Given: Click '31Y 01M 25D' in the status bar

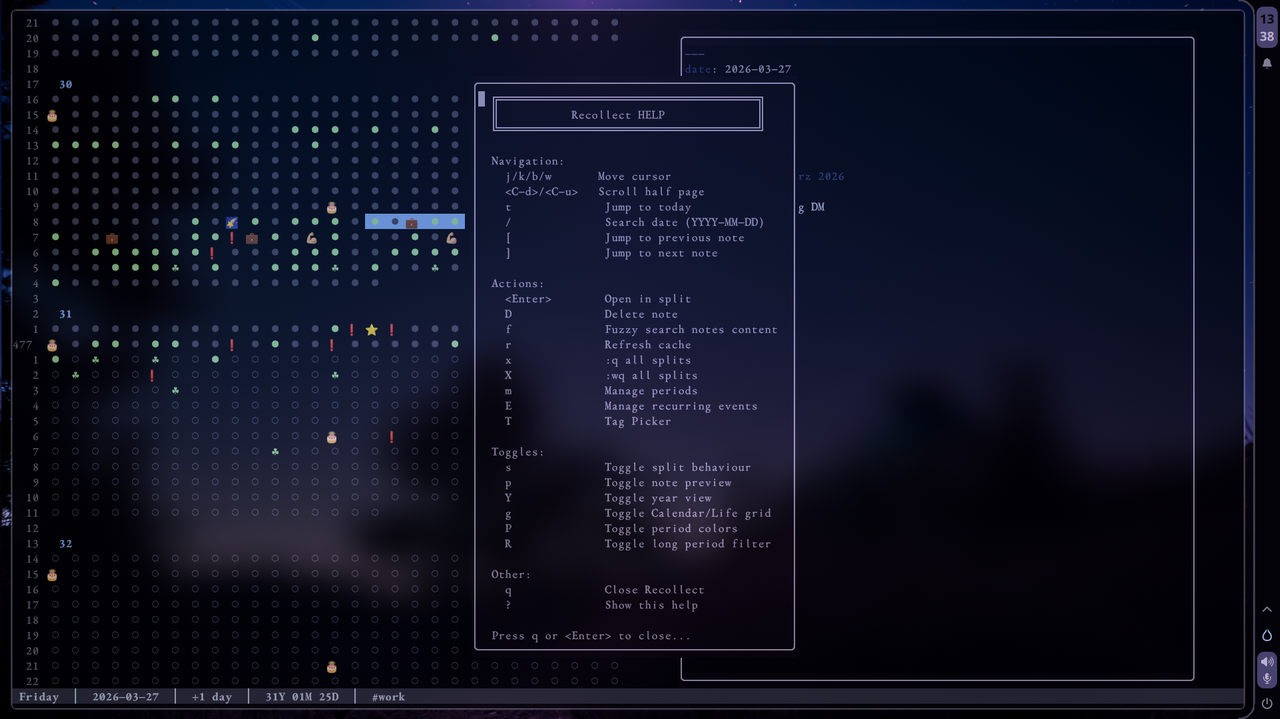Looking at the screenshot, I should click(302, 697).
